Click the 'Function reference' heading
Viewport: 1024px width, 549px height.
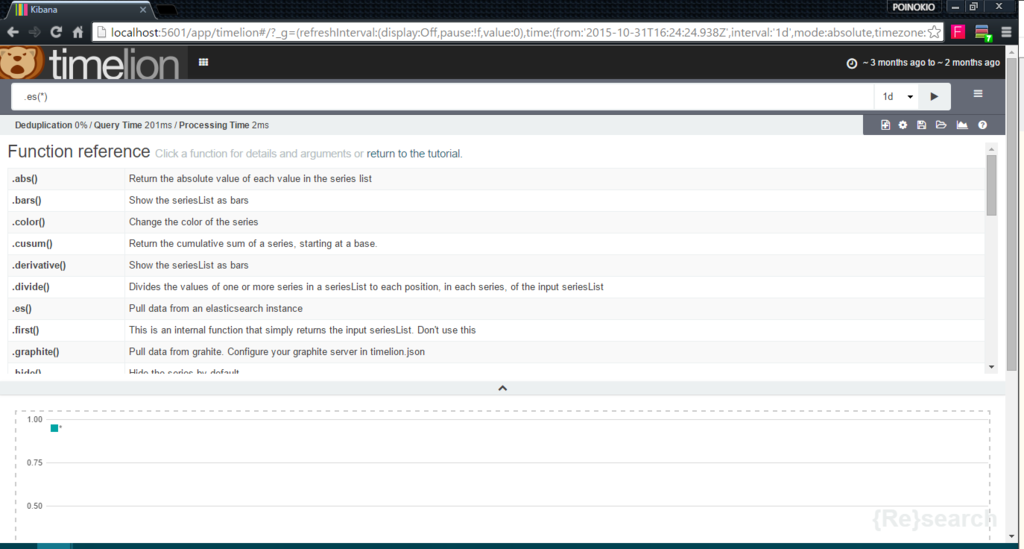pyautogui.click(x=79, y=151)
